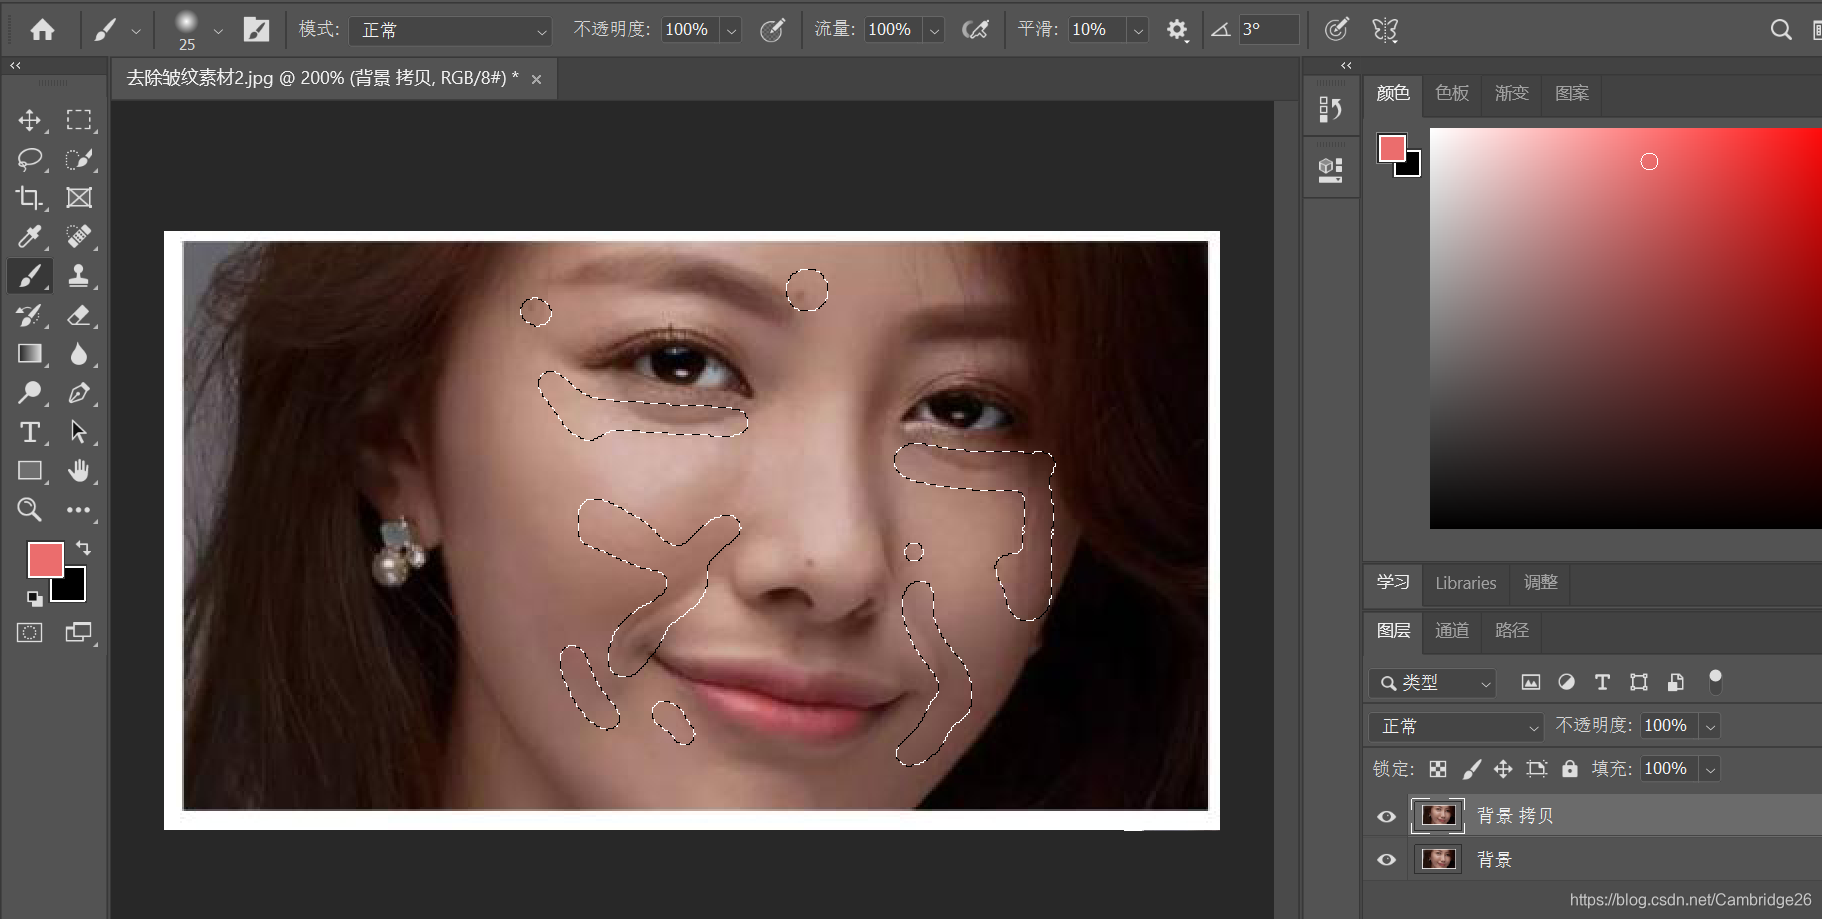The height and width of the screenshot is (919, 1822).
Task: Select the Lasso tool
Action: coord(29,159)
